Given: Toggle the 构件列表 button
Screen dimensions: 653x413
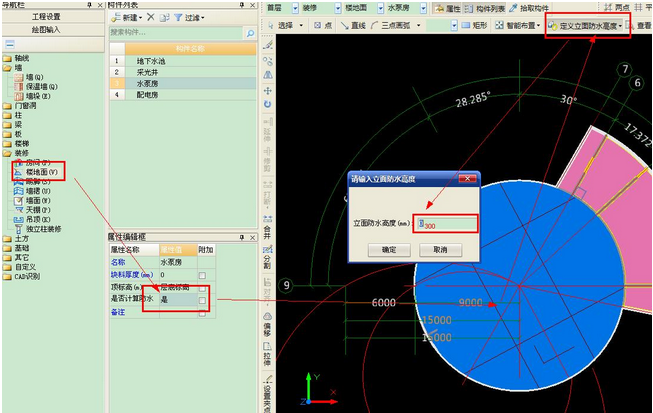Looking at the screenshot, I should [485, 8].
